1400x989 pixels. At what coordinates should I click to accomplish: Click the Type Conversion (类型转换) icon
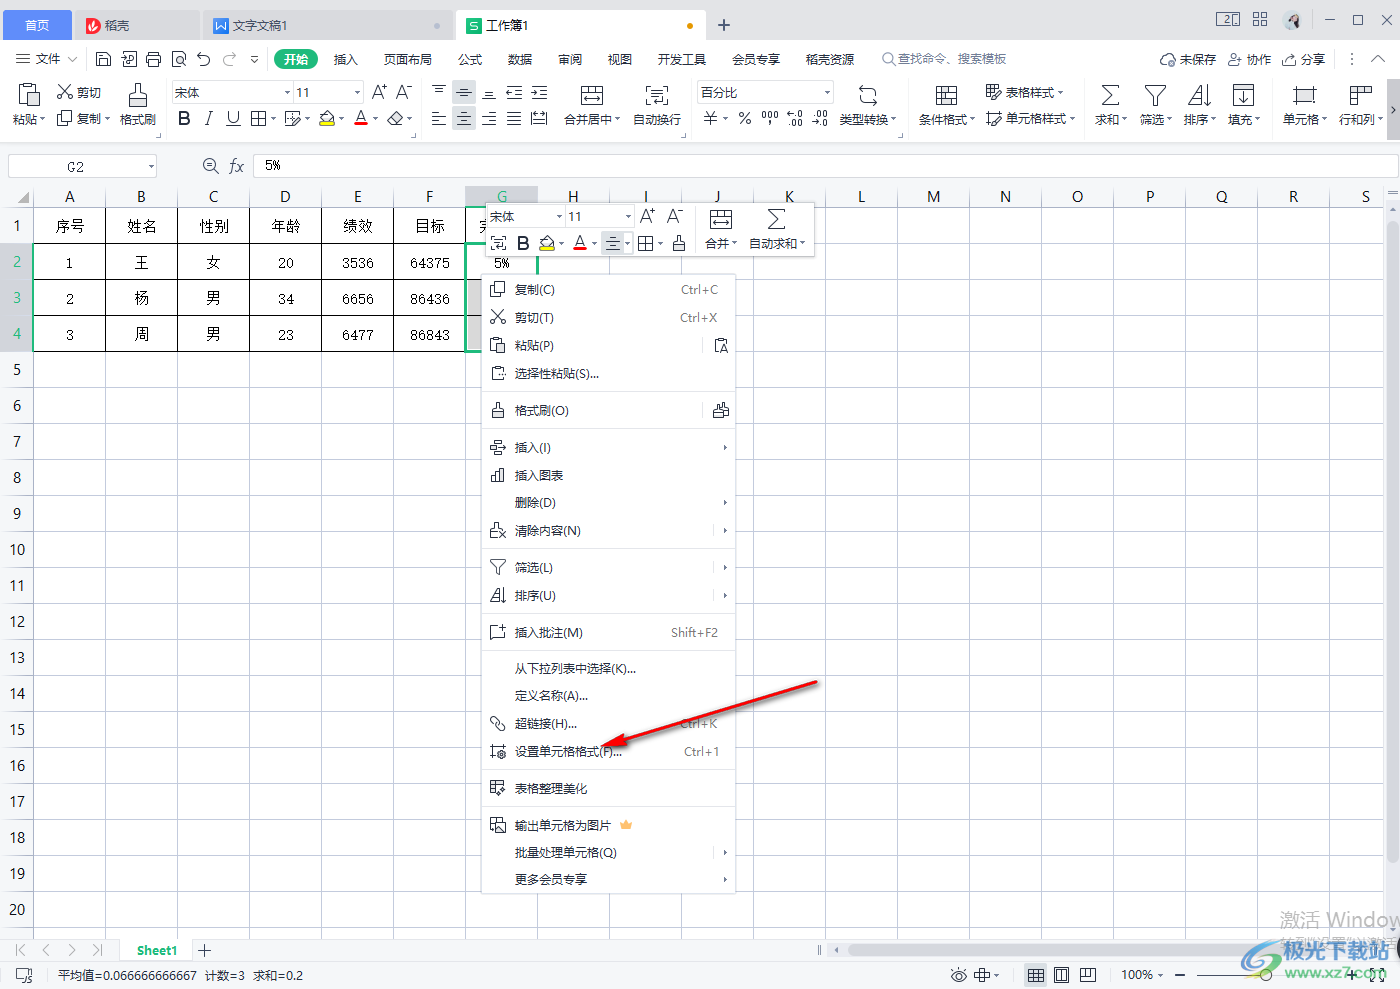(868, 95)
